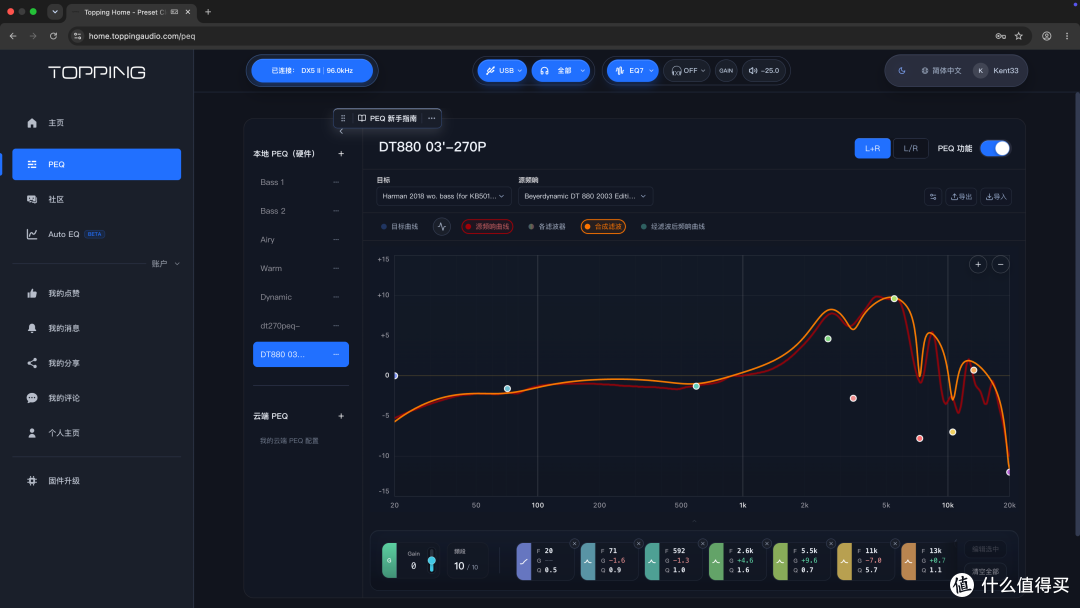This screenshot has height=608, width=1080.
Task: Open filter settings sliders icon
Action: tap(933, 197)
